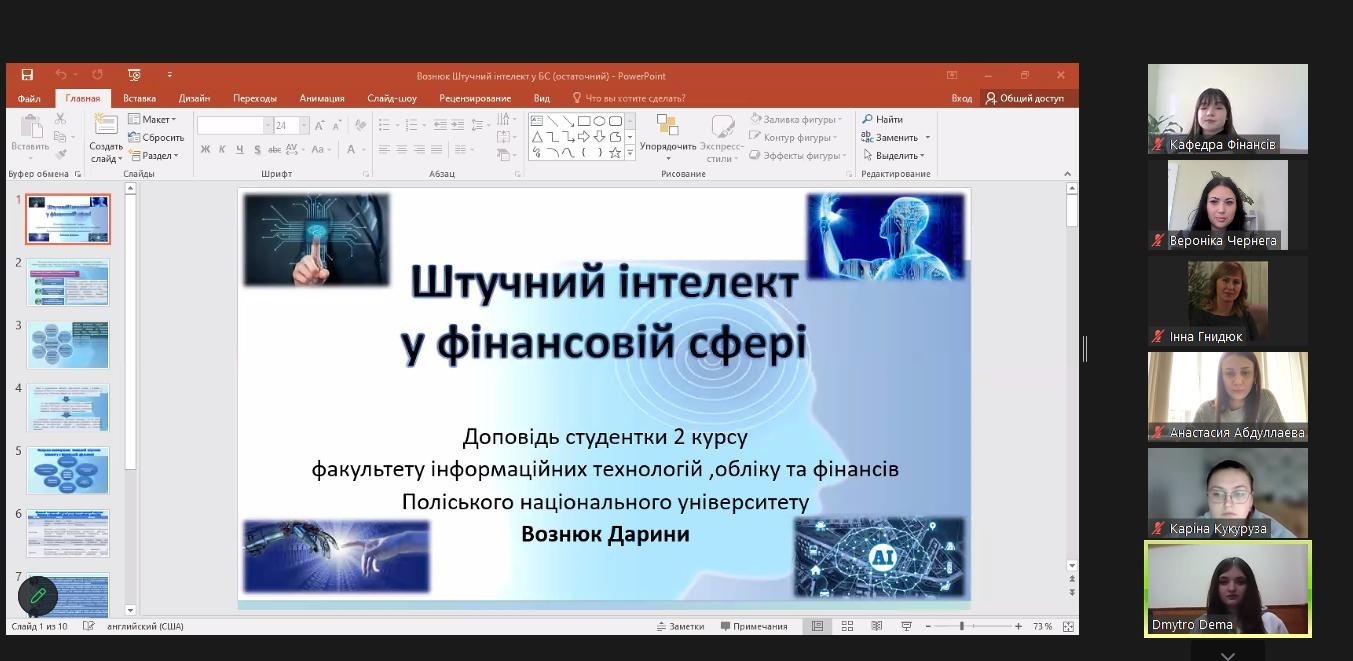
Task: Toggle Notes (Заметки) pane in status bar
Action: [x=680, y=626]
